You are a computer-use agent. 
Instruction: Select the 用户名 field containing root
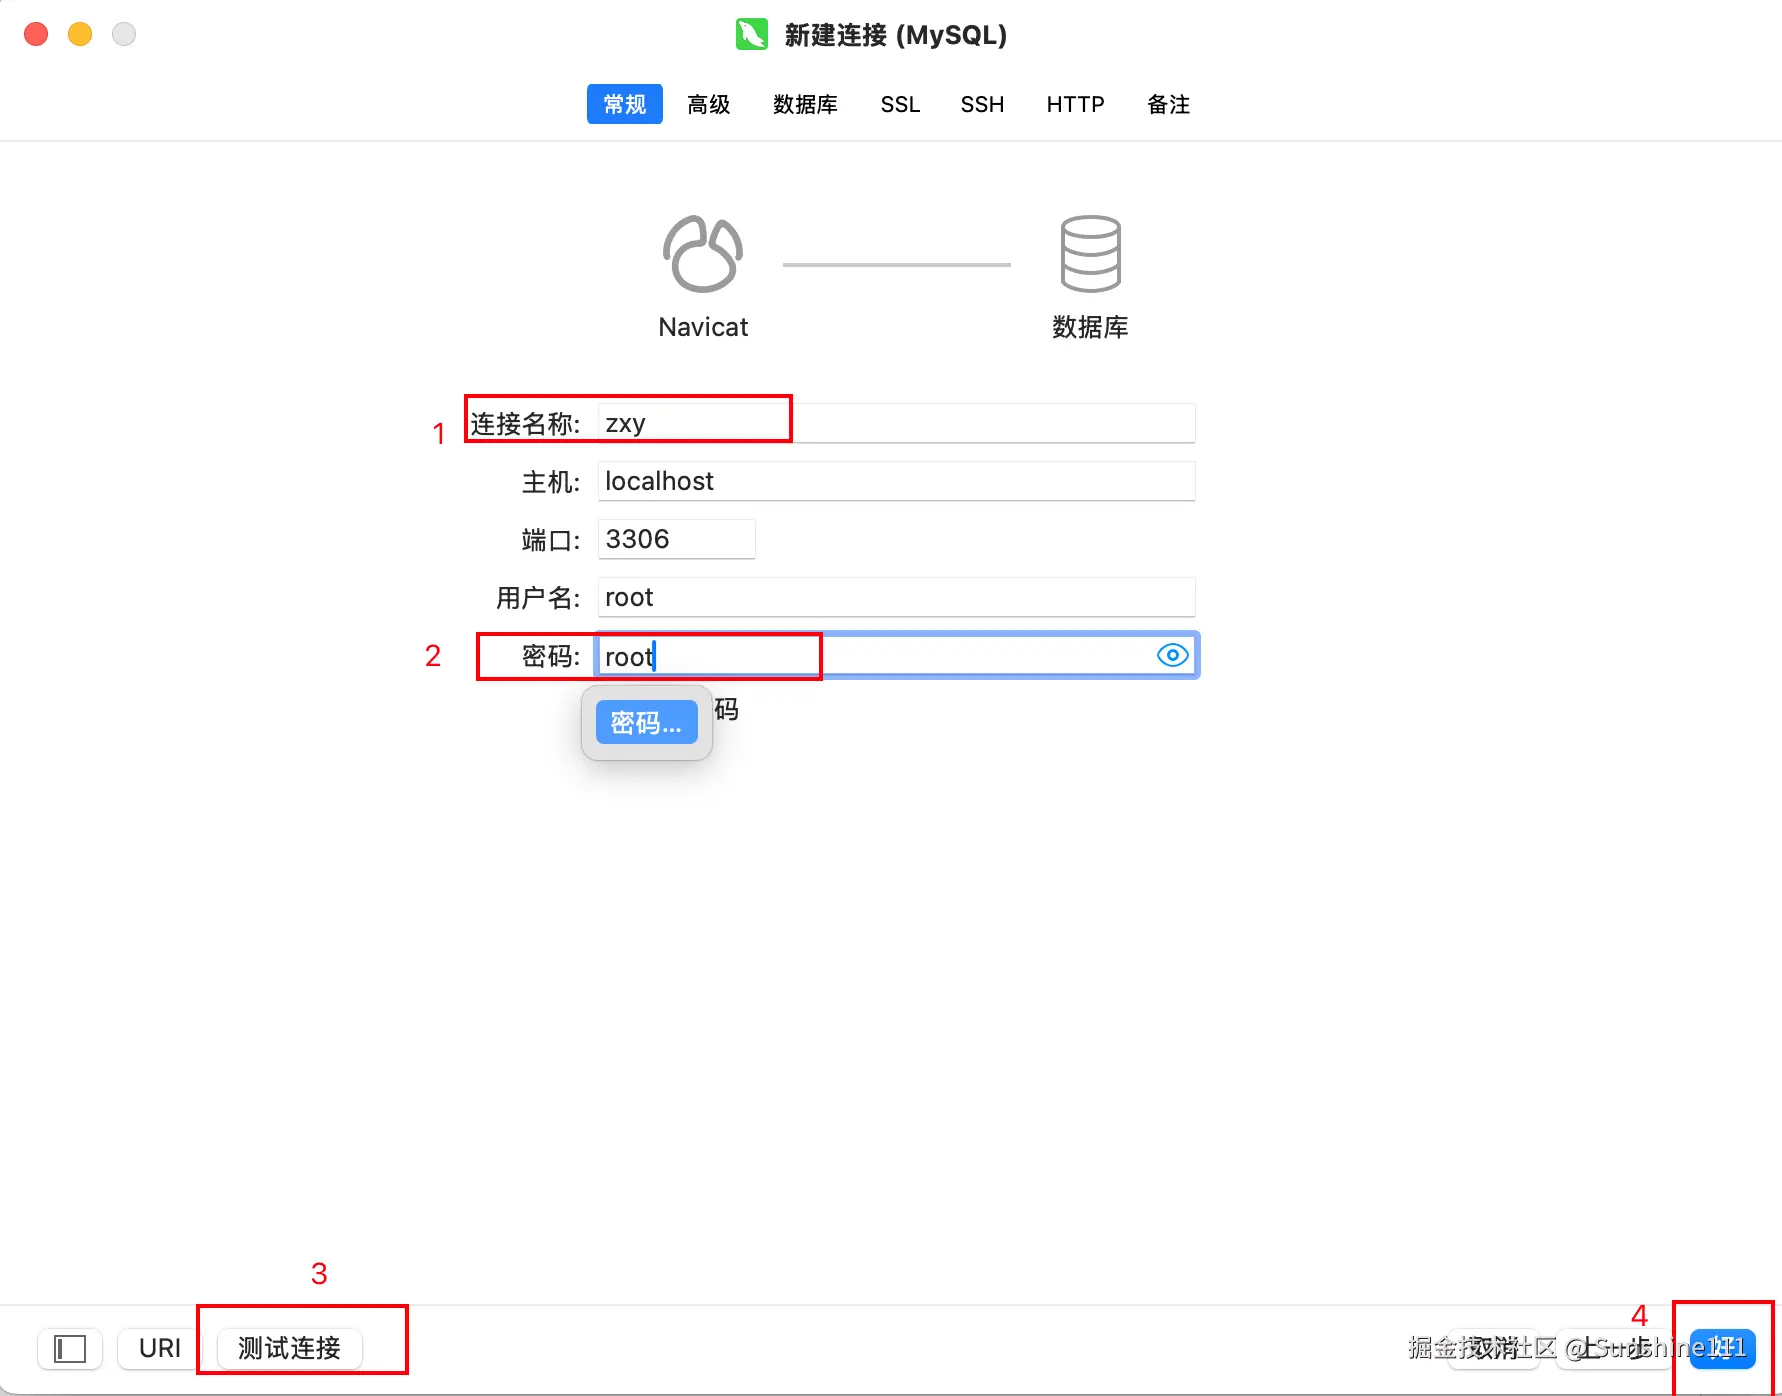pos(896,597)
